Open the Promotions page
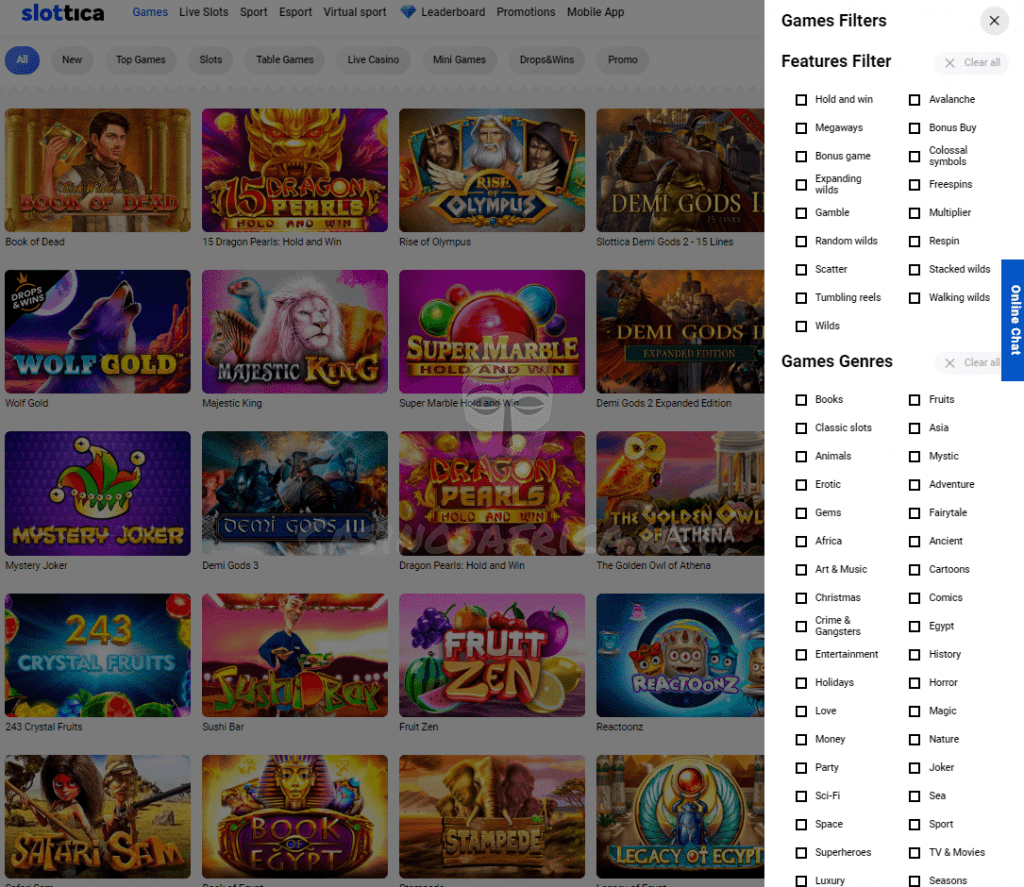Viewport: 1024px width, 887px height. point(526,12)
